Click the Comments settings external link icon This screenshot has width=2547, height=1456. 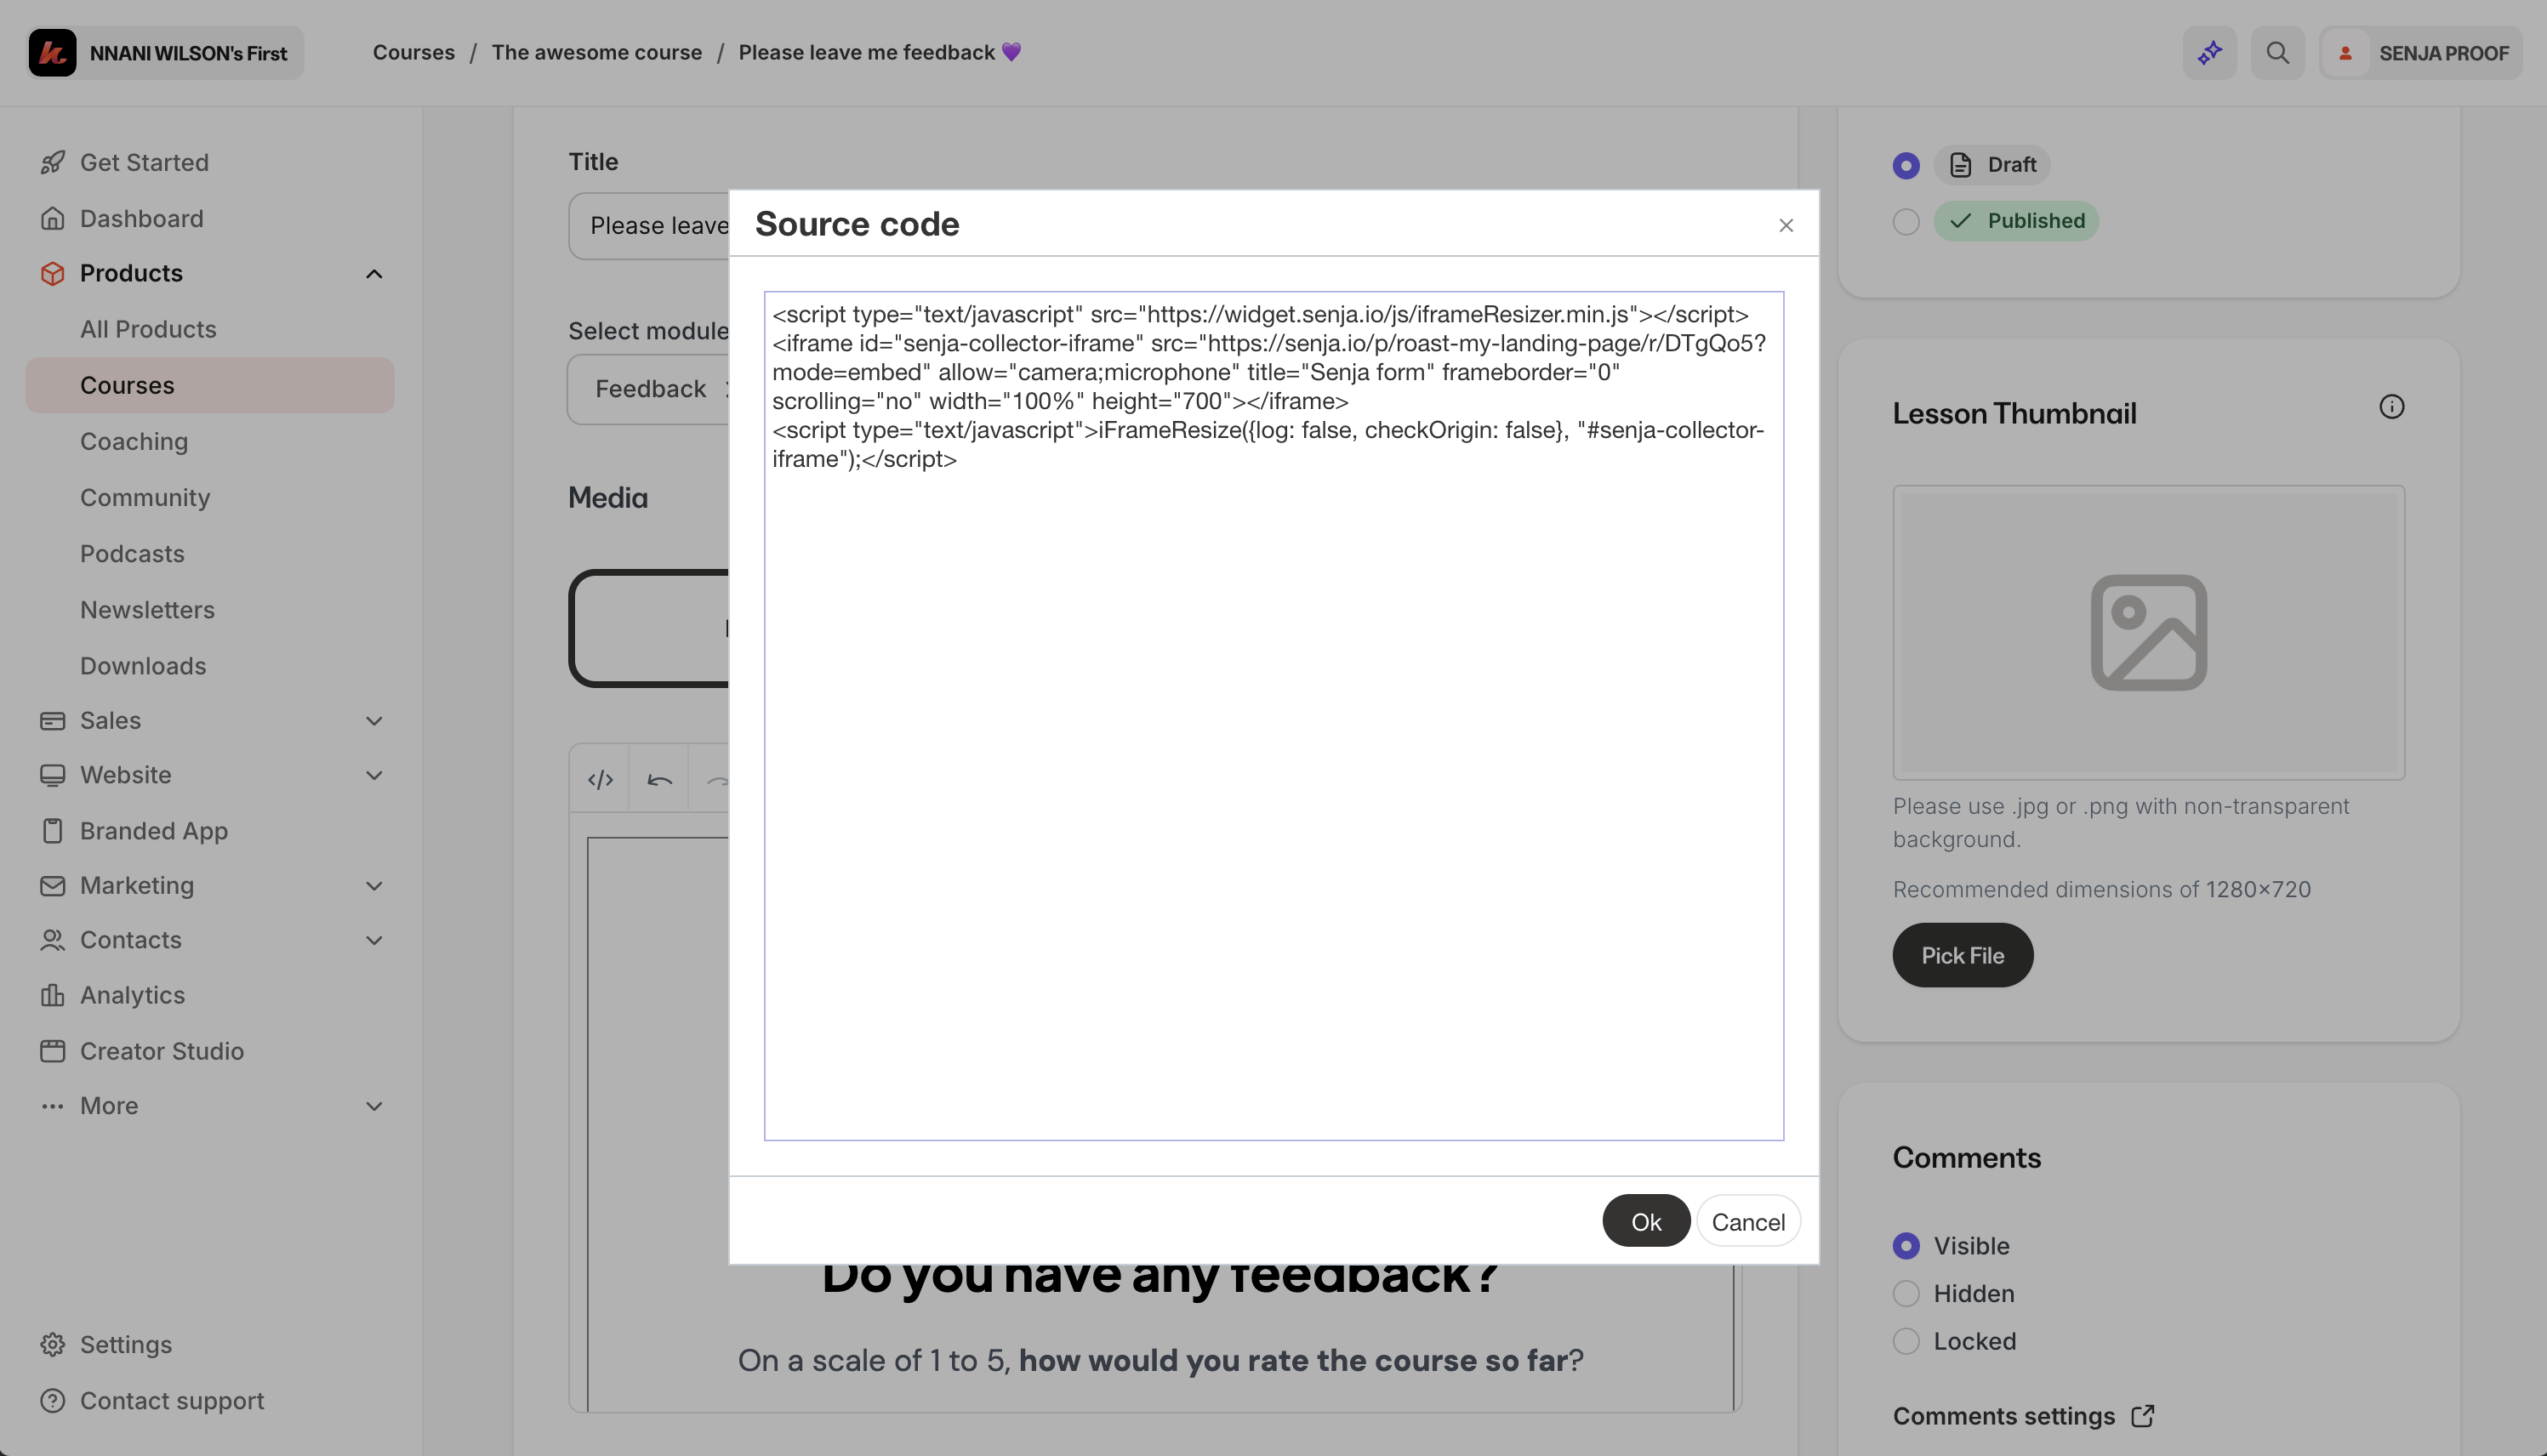[2142, 1416]
